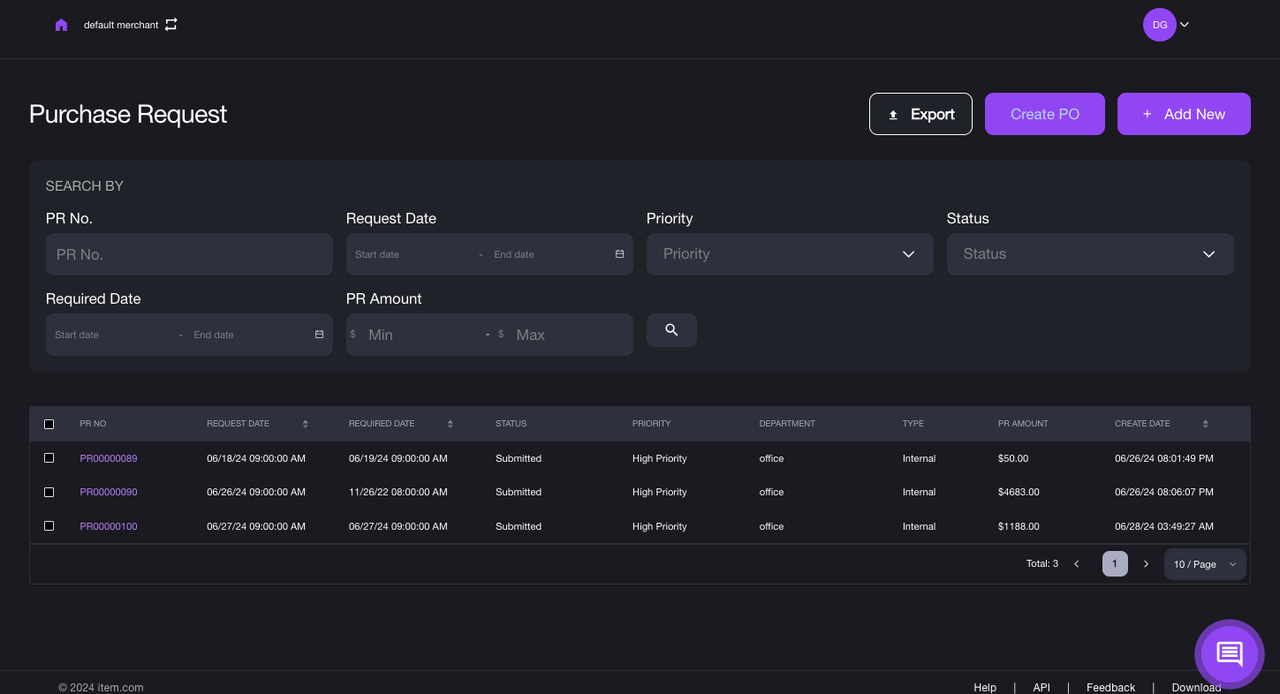Screen dimensions: 1280x694
Task: Toggle the select-all header checkbox
Action: 49,424
